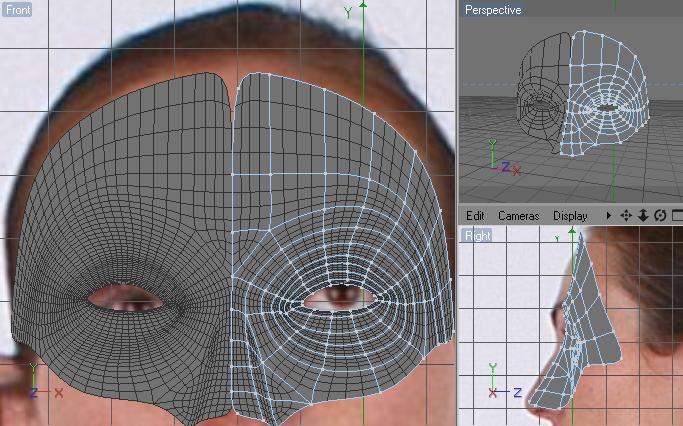Open the Cameras menu above the Right viewport
This screenshot has height=426, width=683.
tap(518, 216)
